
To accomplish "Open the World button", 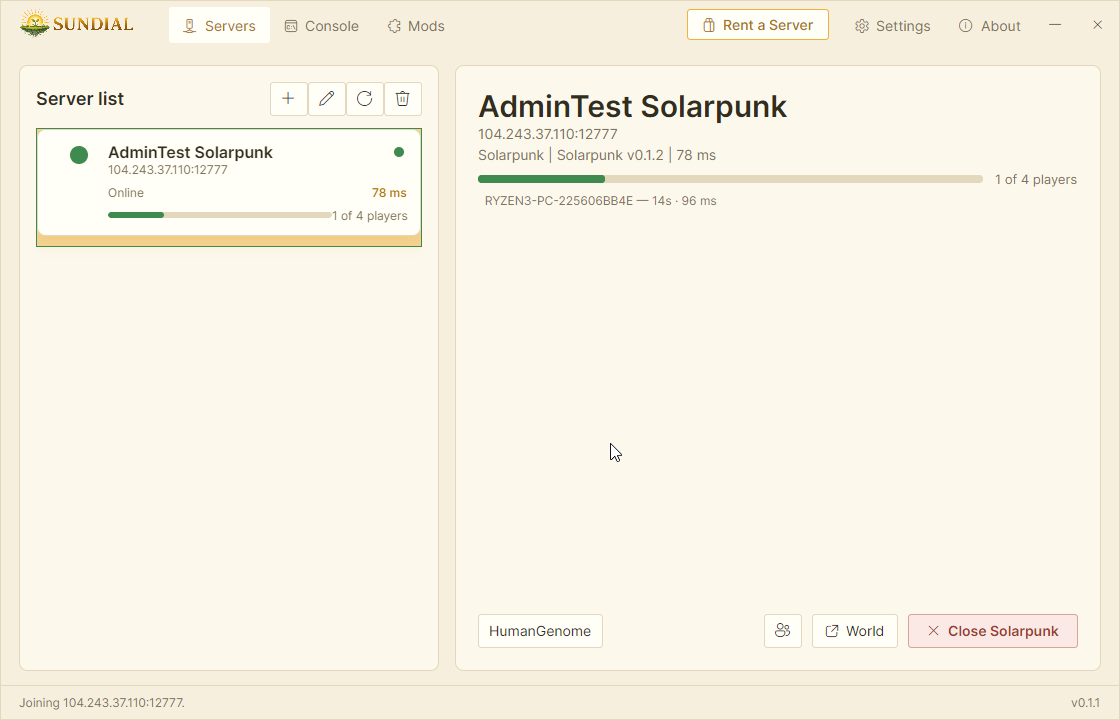I will click(x=854, y=631).
